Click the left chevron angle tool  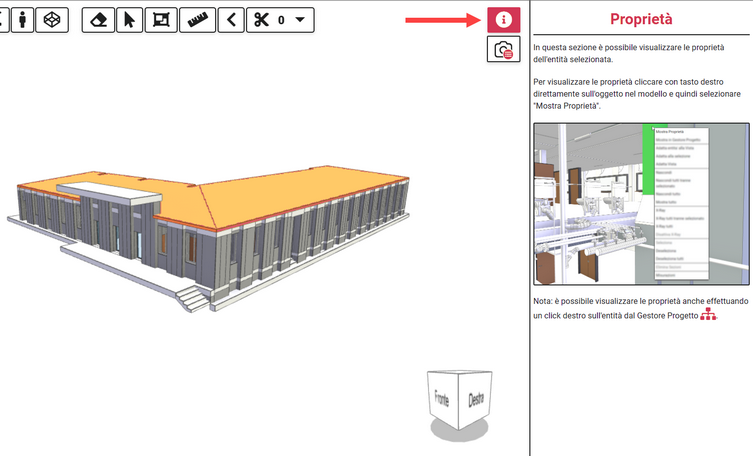pos(231,20)
